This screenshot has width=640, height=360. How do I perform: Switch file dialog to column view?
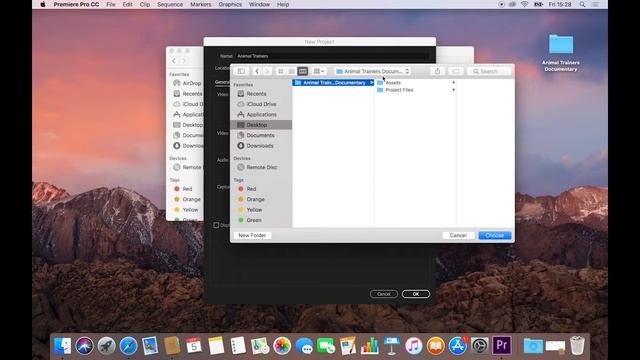tap(302, 71)
